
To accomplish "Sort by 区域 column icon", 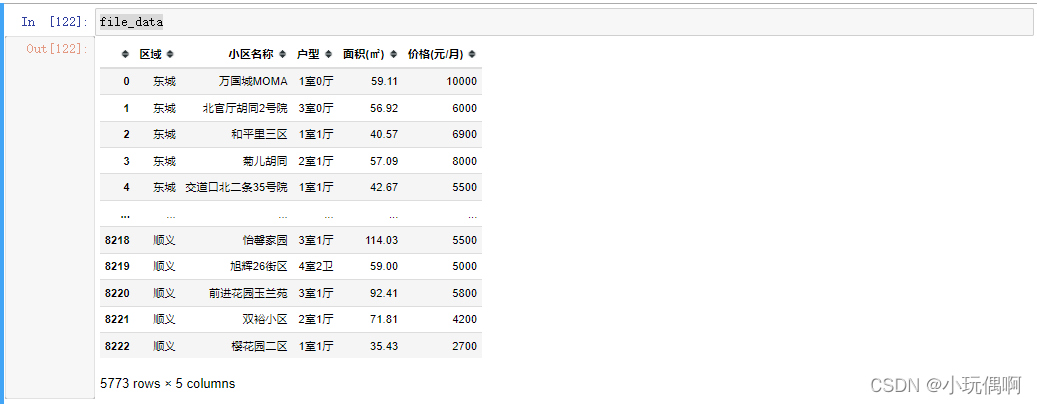I will click(170, 54).
